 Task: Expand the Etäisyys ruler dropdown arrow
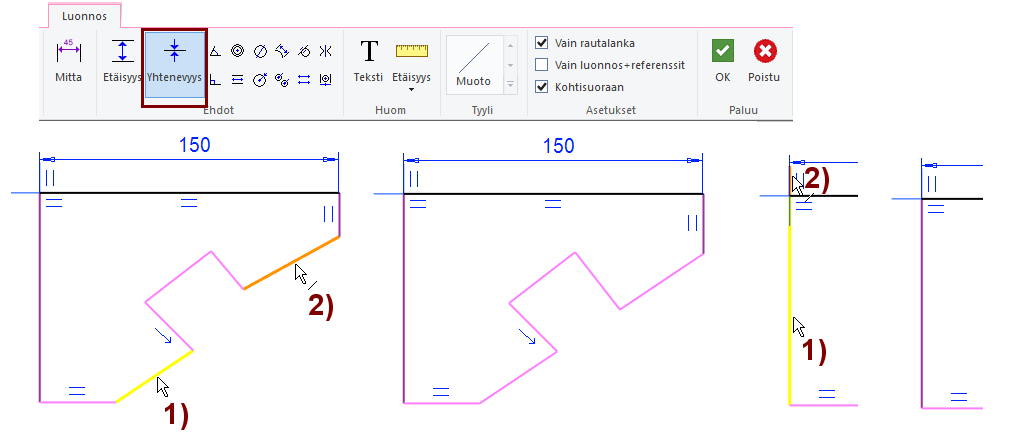coord(411,89)
